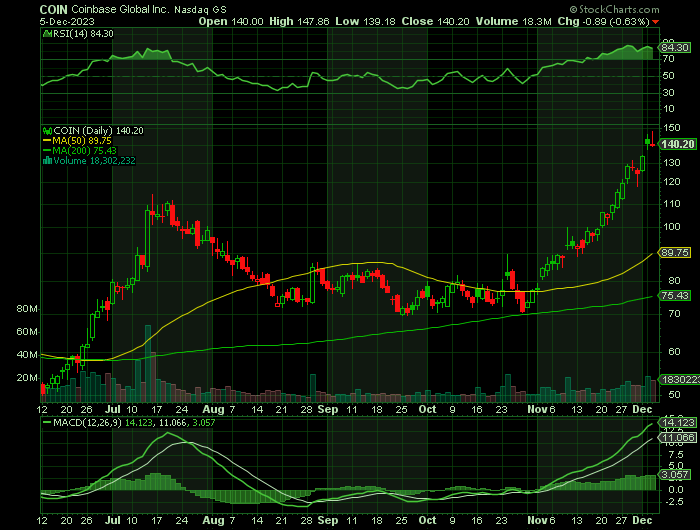
Task: Click the 60M label on the volume scale
Action: click(27, 332)
